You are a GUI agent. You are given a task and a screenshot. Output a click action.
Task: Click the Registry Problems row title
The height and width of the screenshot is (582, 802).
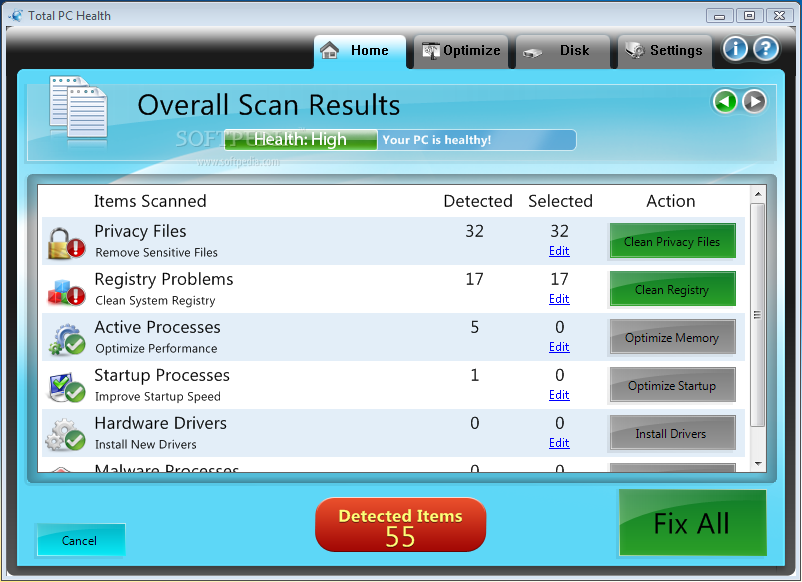click(x=164, y=279)
